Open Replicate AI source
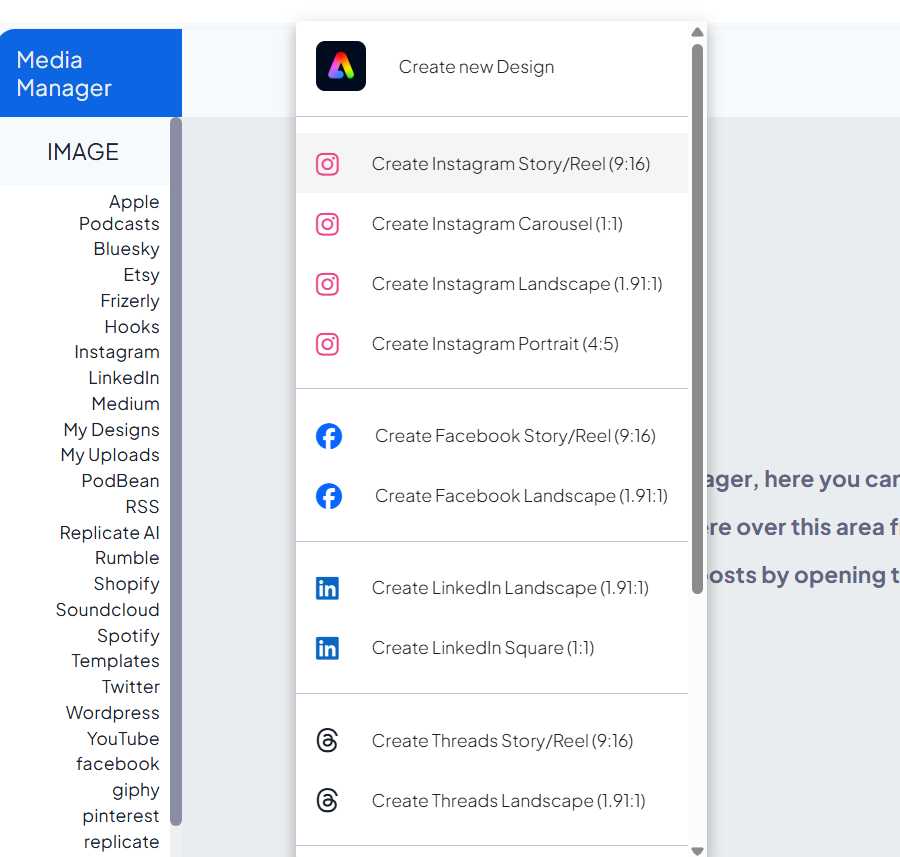Viewport: 900px width, 857px height. click(110, 533)
